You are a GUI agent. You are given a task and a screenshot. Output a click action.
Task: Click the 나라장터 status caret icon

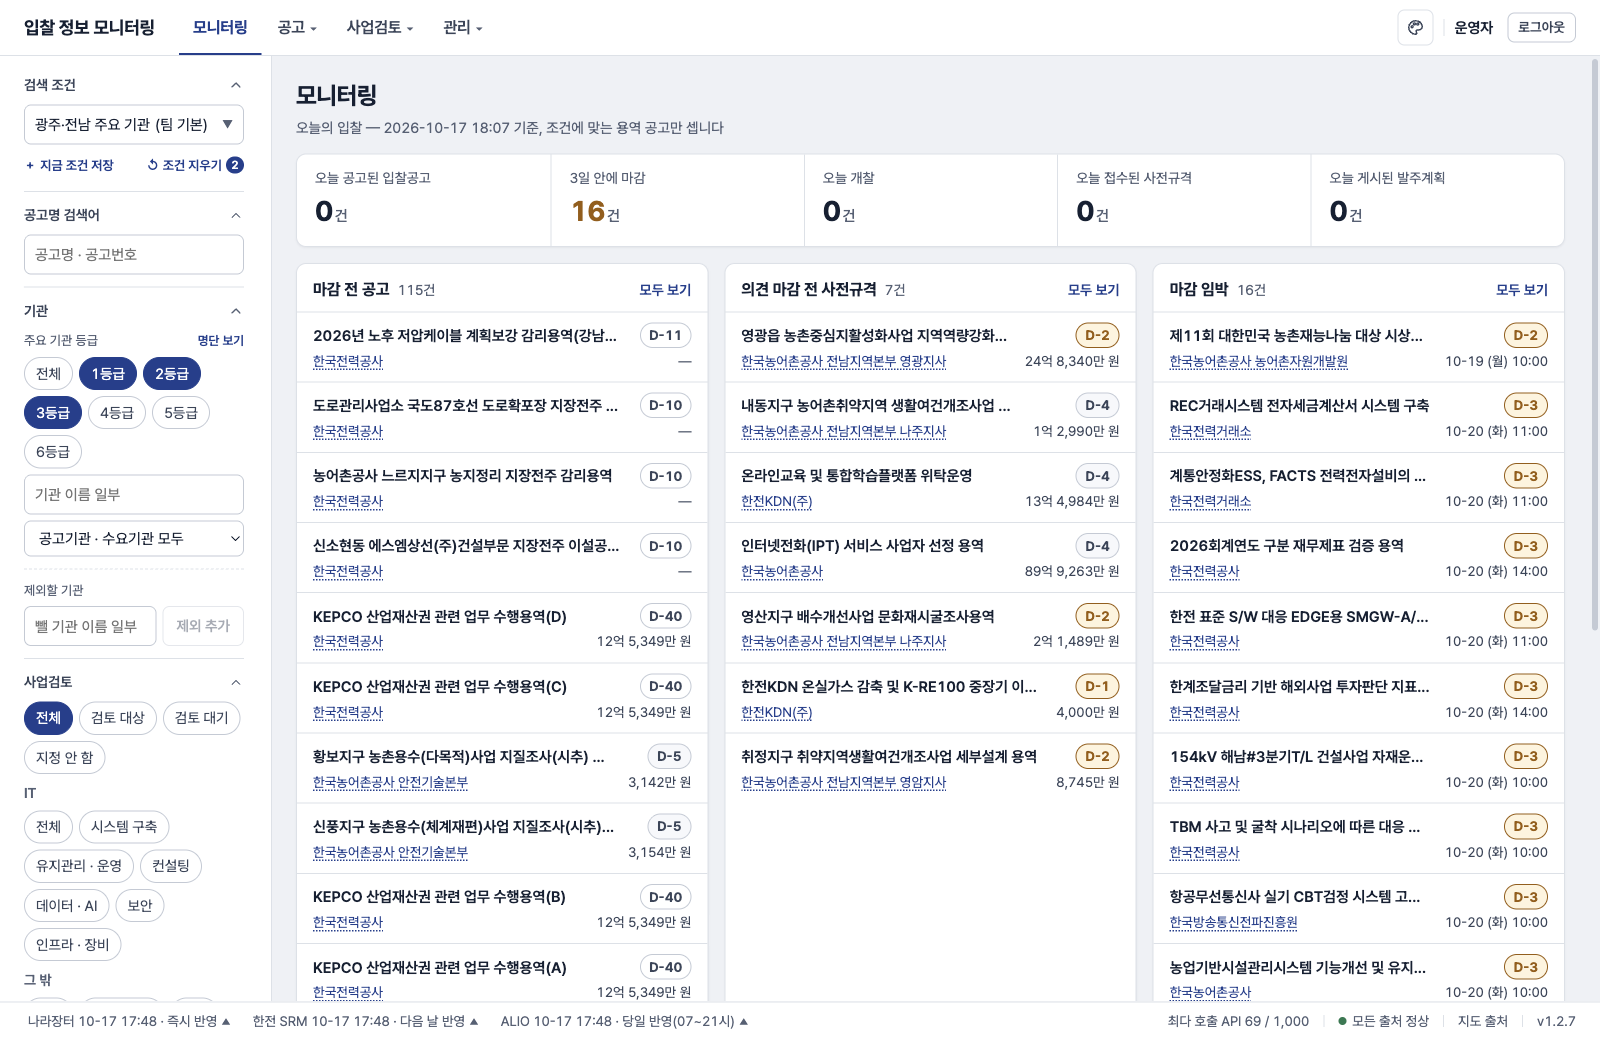tap(226, 1021)
